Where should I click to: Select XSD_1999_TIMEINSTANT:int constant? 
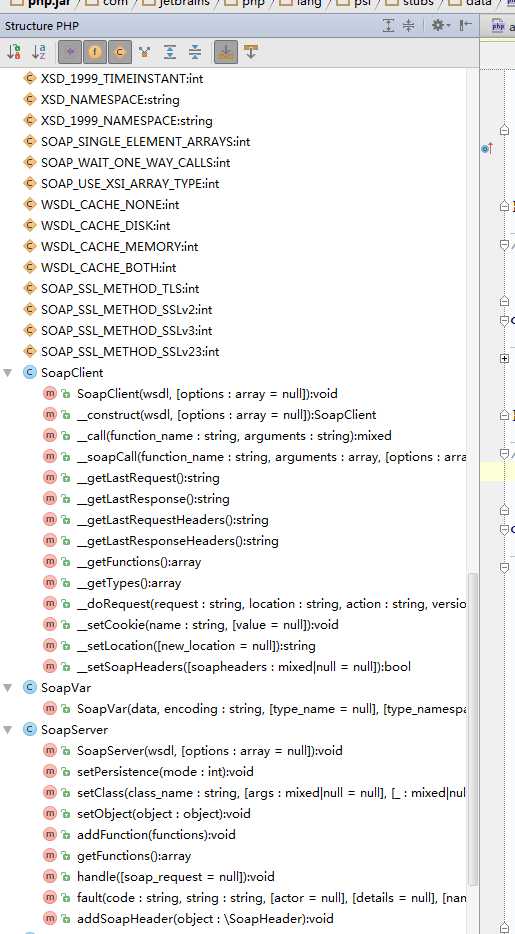tap(122, 79)
